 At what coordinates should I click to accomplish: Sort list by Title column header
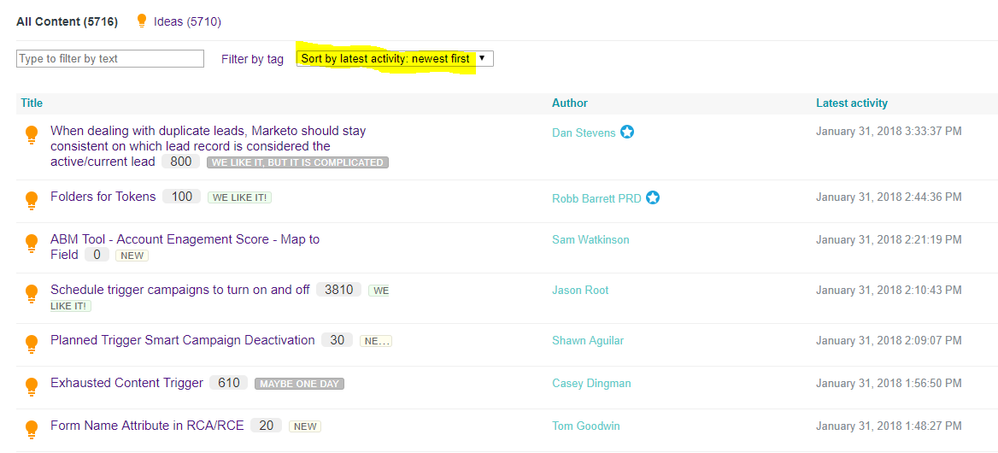[31, 103]
